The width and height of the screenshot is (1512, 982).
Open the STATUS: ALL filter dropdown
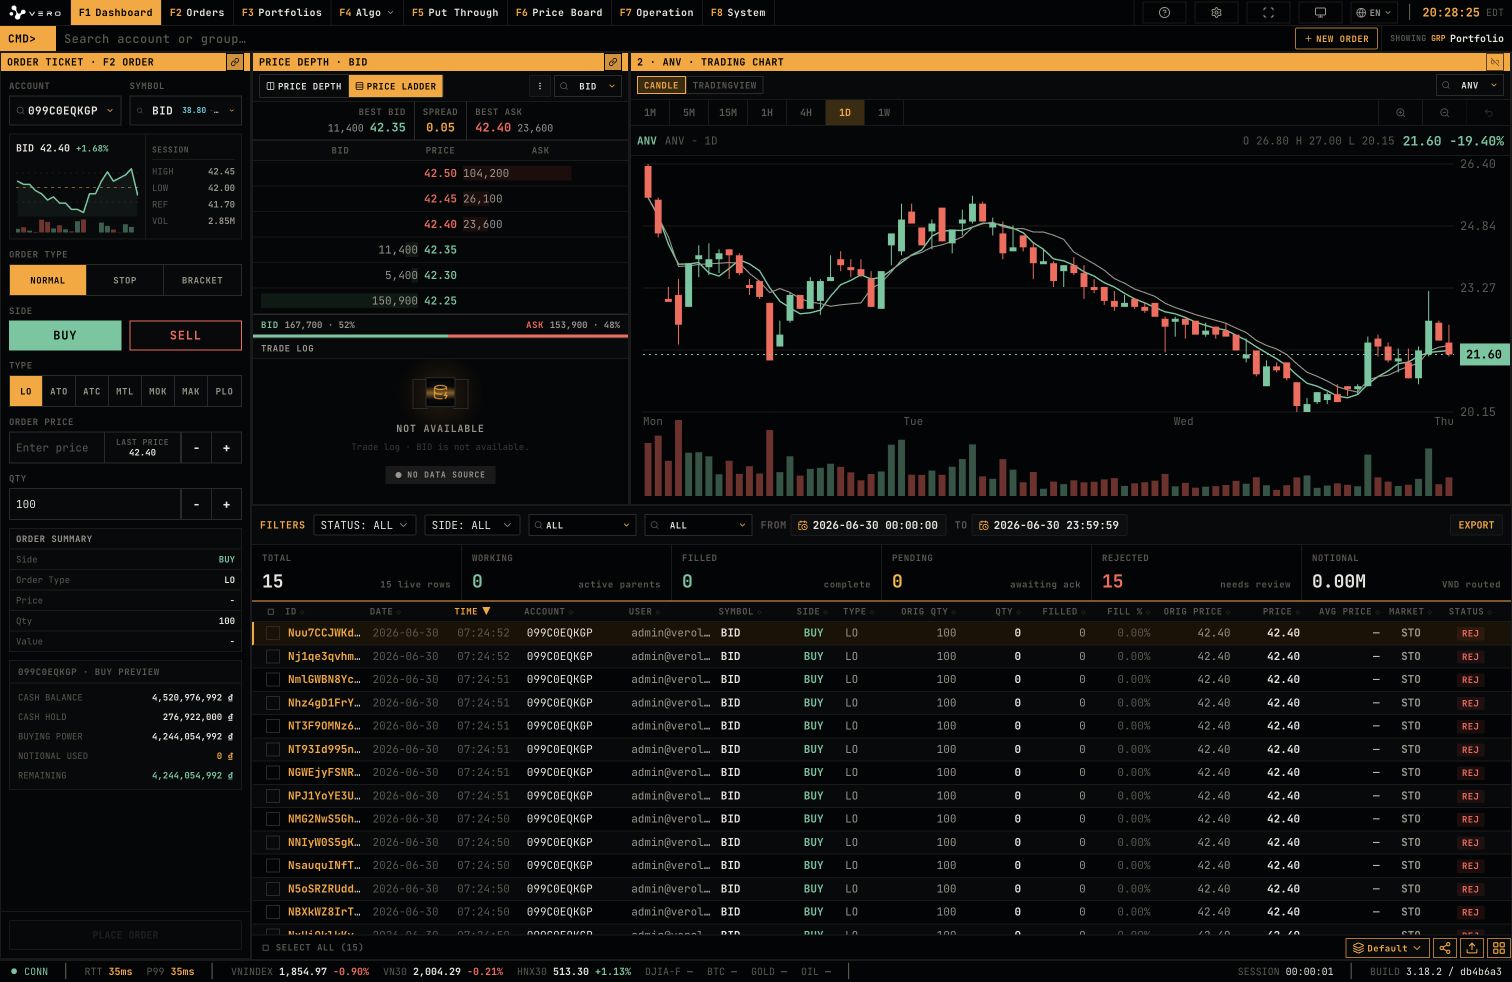click(x=364, y=525)
